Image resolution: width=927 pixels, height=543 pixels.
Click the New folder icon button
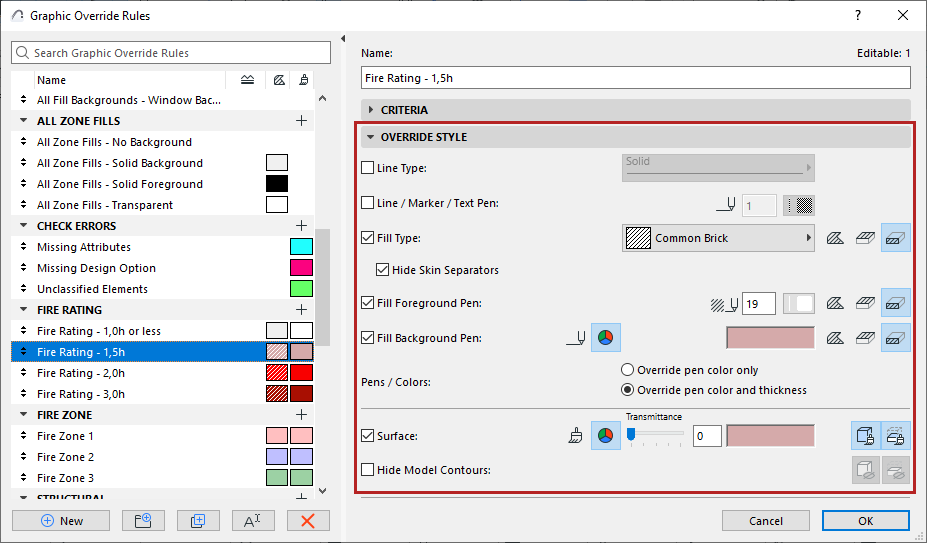pos(142,521)
